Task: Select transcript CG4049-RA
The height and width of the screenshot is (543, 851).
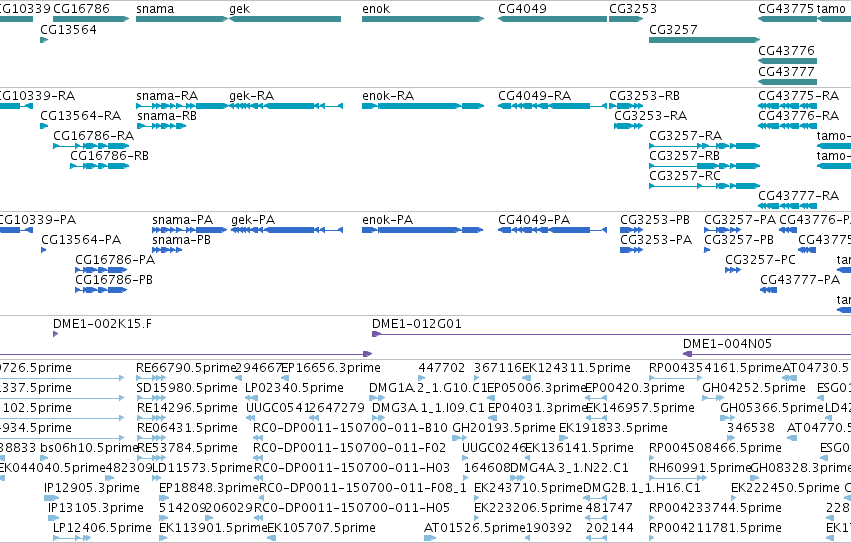Action: (552, 106)
